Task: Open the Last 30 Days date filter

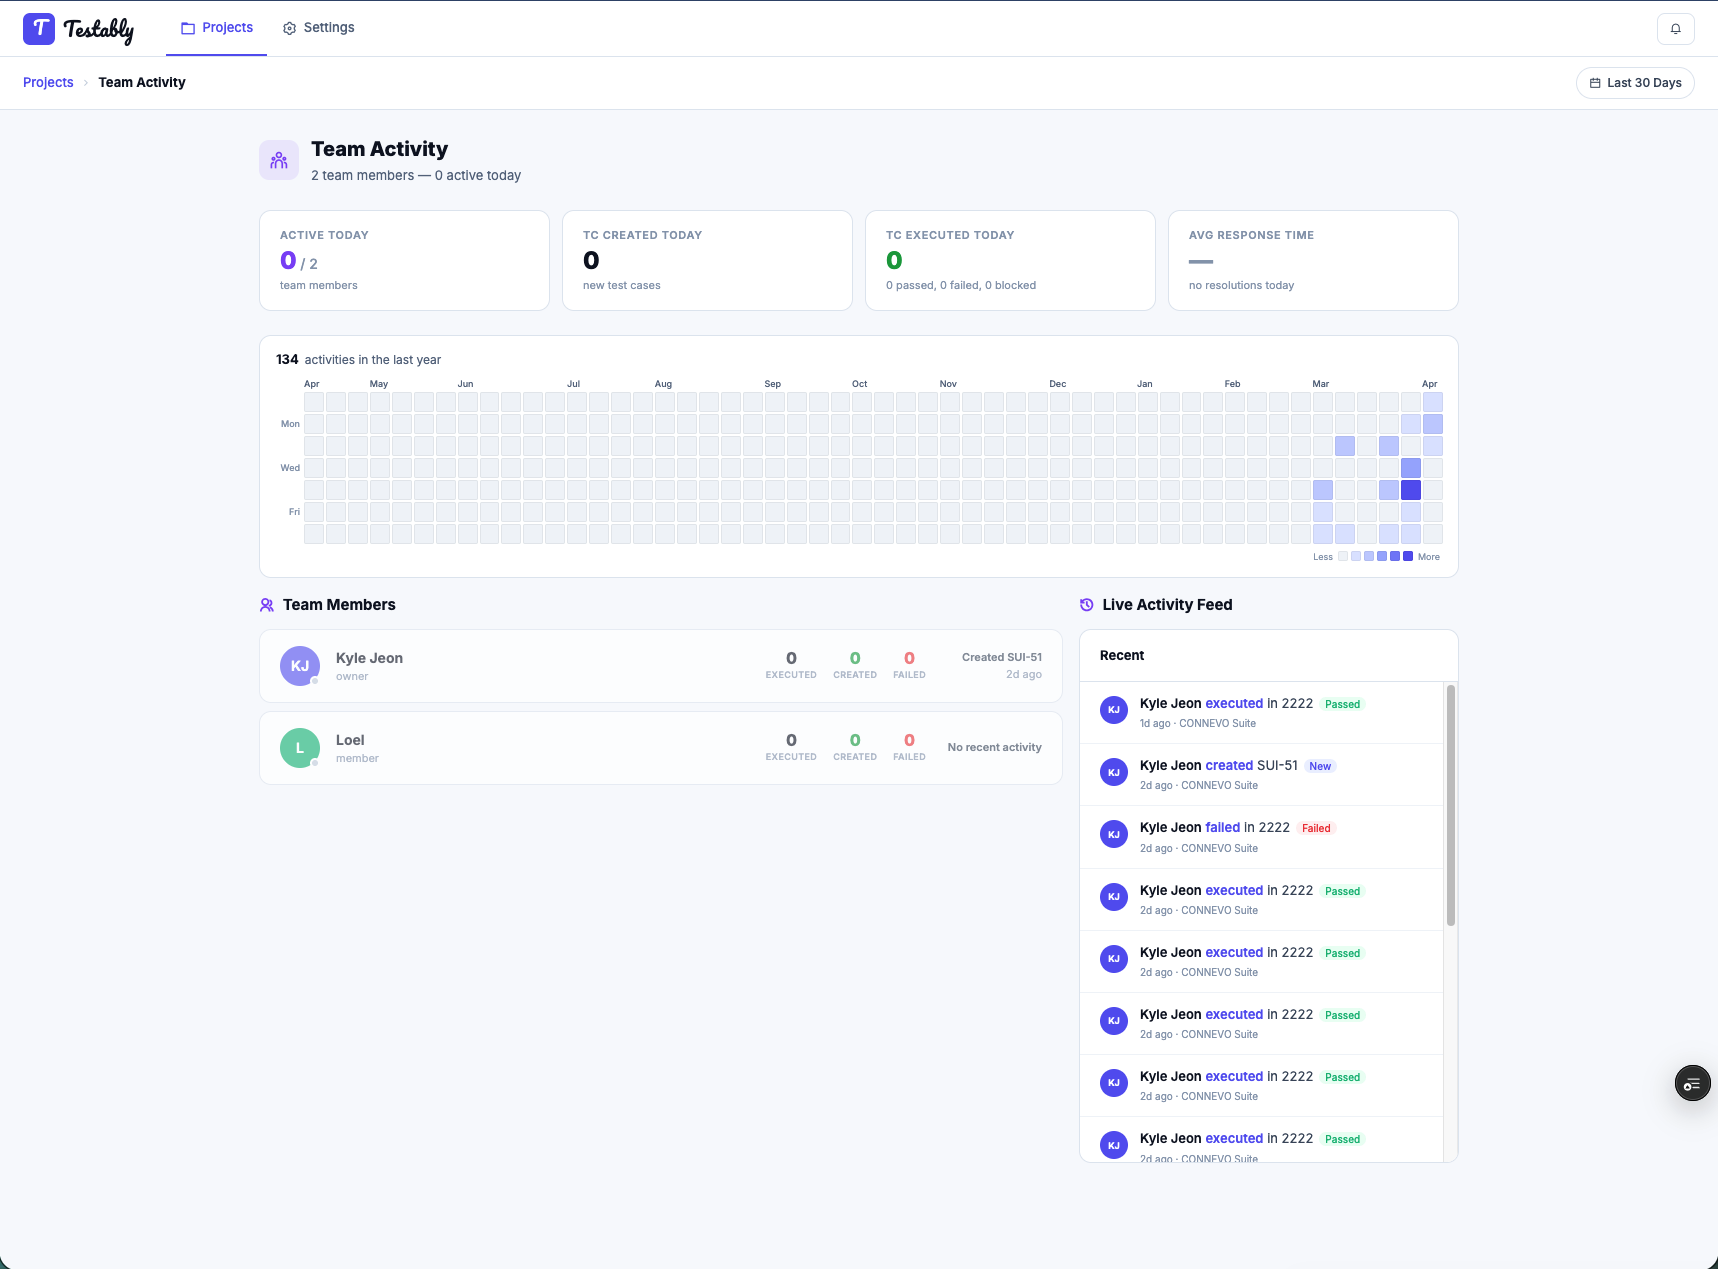Action: tap(1635, 83)
